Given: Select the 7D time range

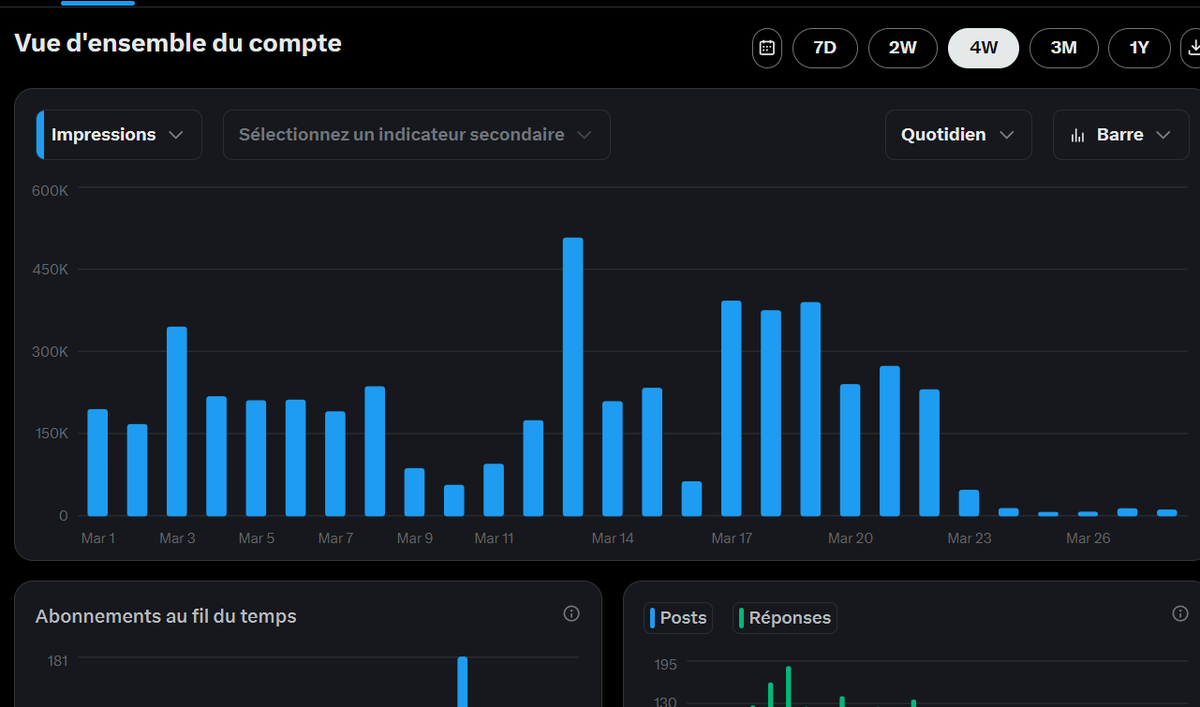Looking at the screenshot, I should [x=825, y=47].
